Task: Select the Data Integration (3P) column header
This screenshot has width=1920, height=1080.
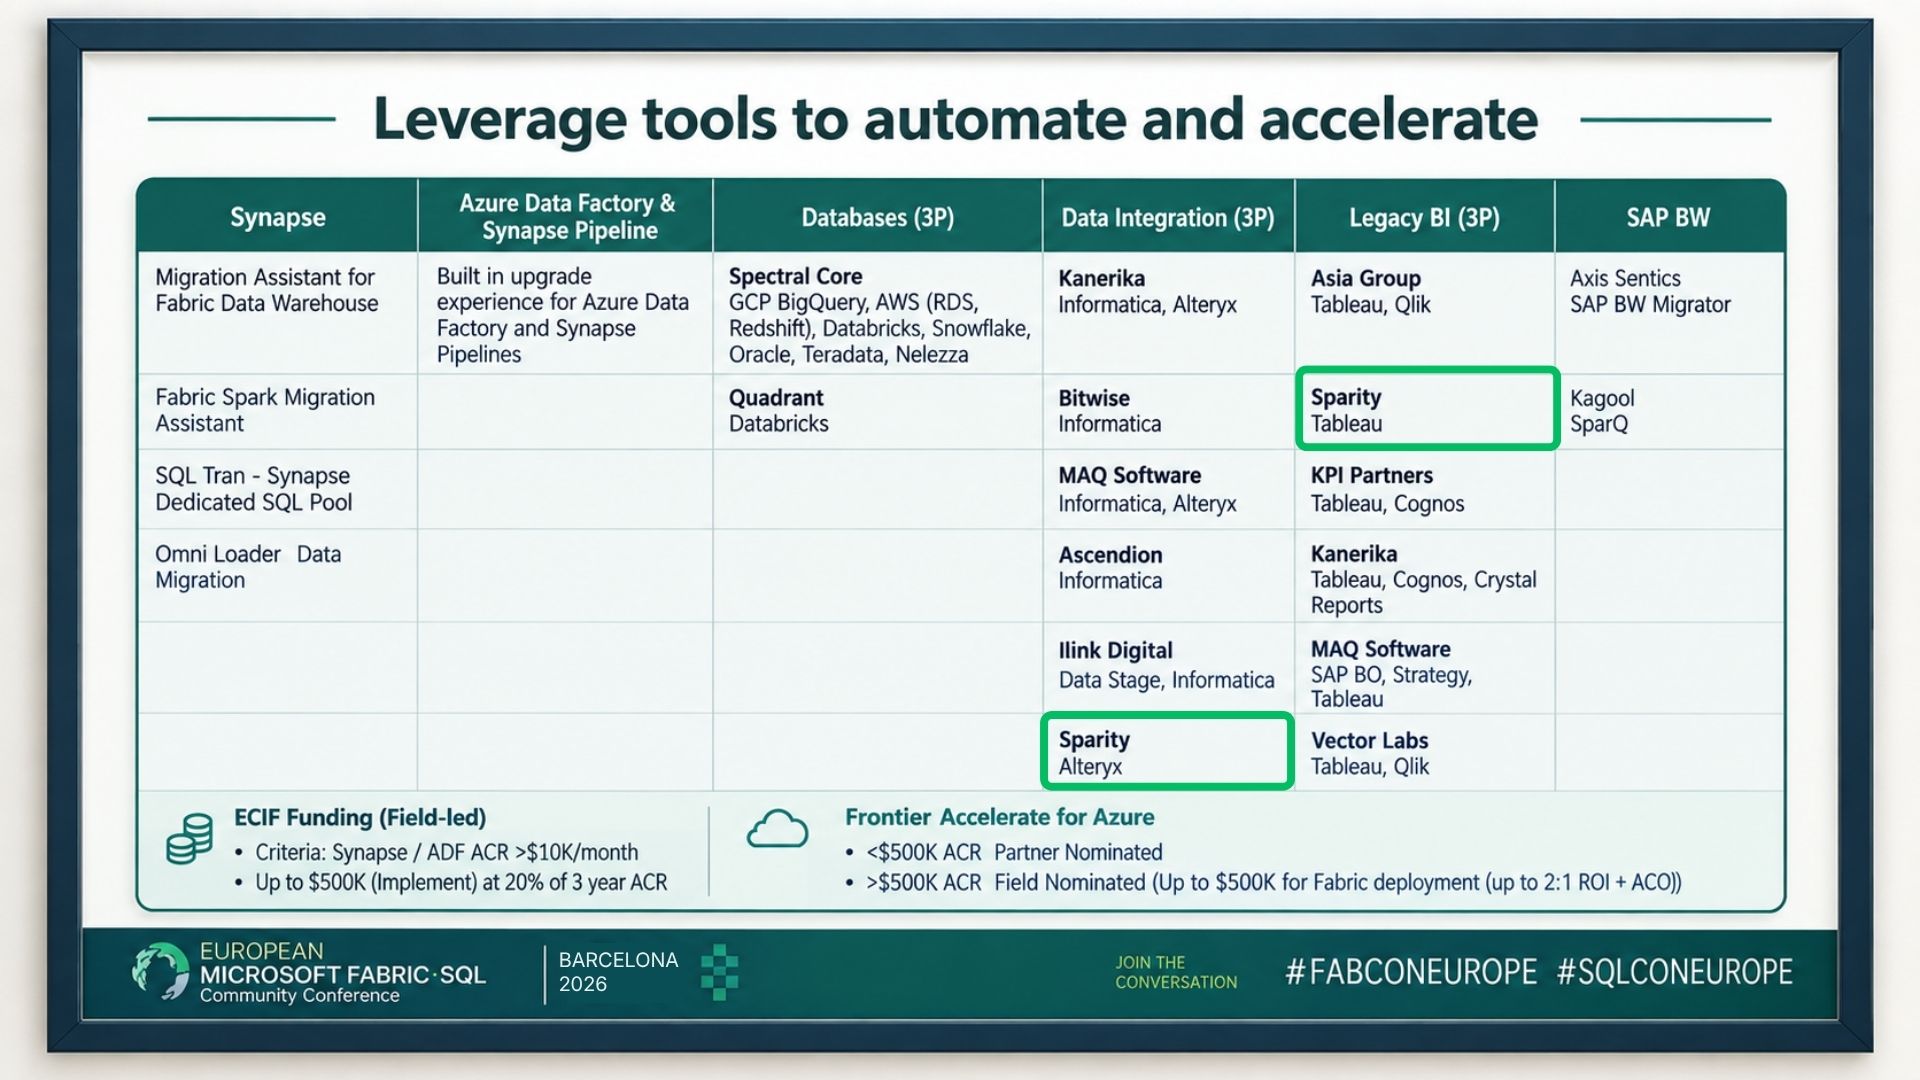Action: tap(1168, 217)
